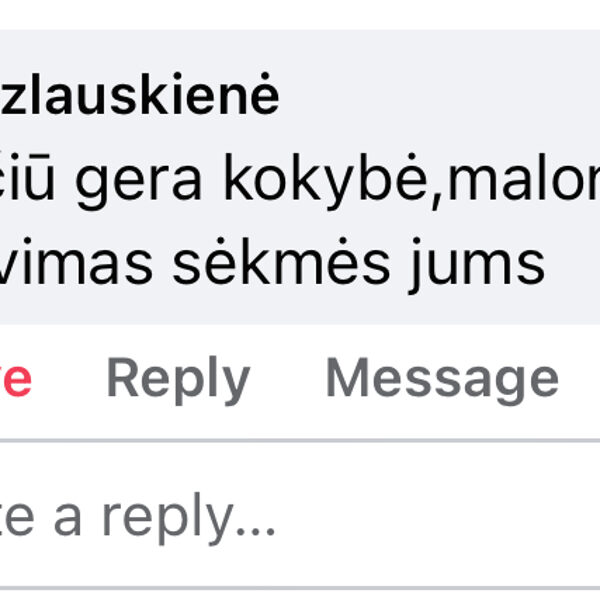Image resolution: width=600 pixels, height=600 pixels.
Task: Open the commenter profile name ending 'zlauskienė'
Action: click(x=139, y=95)
